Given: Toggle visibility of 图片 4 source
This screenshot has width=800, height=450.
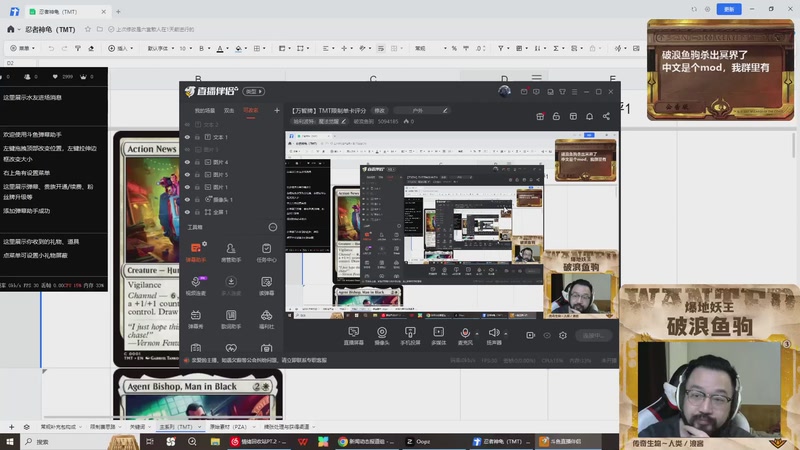Looking at the screenshot, I should tap(187, 162).
